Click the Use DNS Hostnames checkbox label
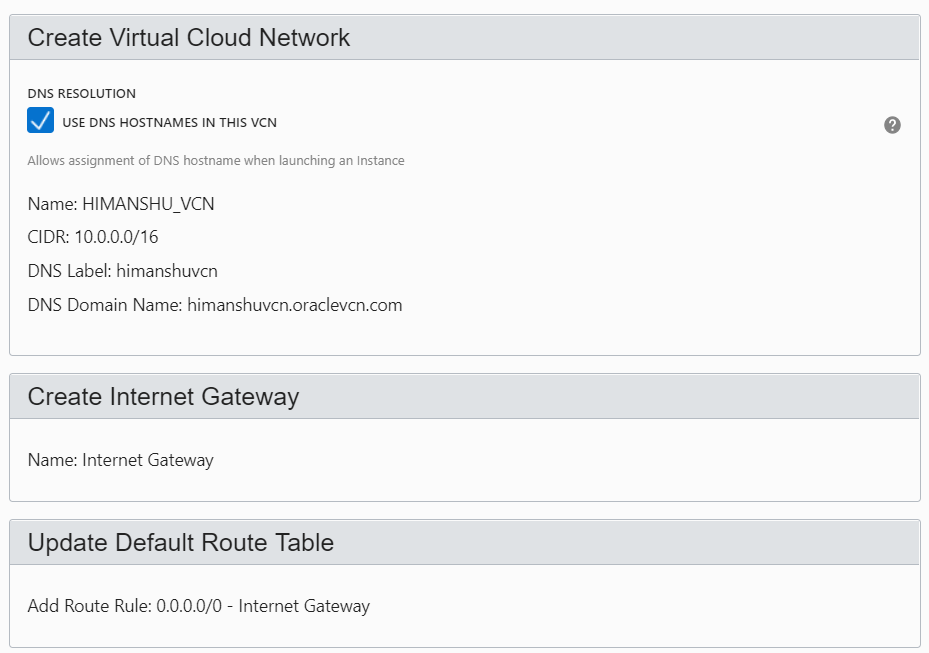The height and width of the screenshot is (653, 929). (x=169, y=123)
